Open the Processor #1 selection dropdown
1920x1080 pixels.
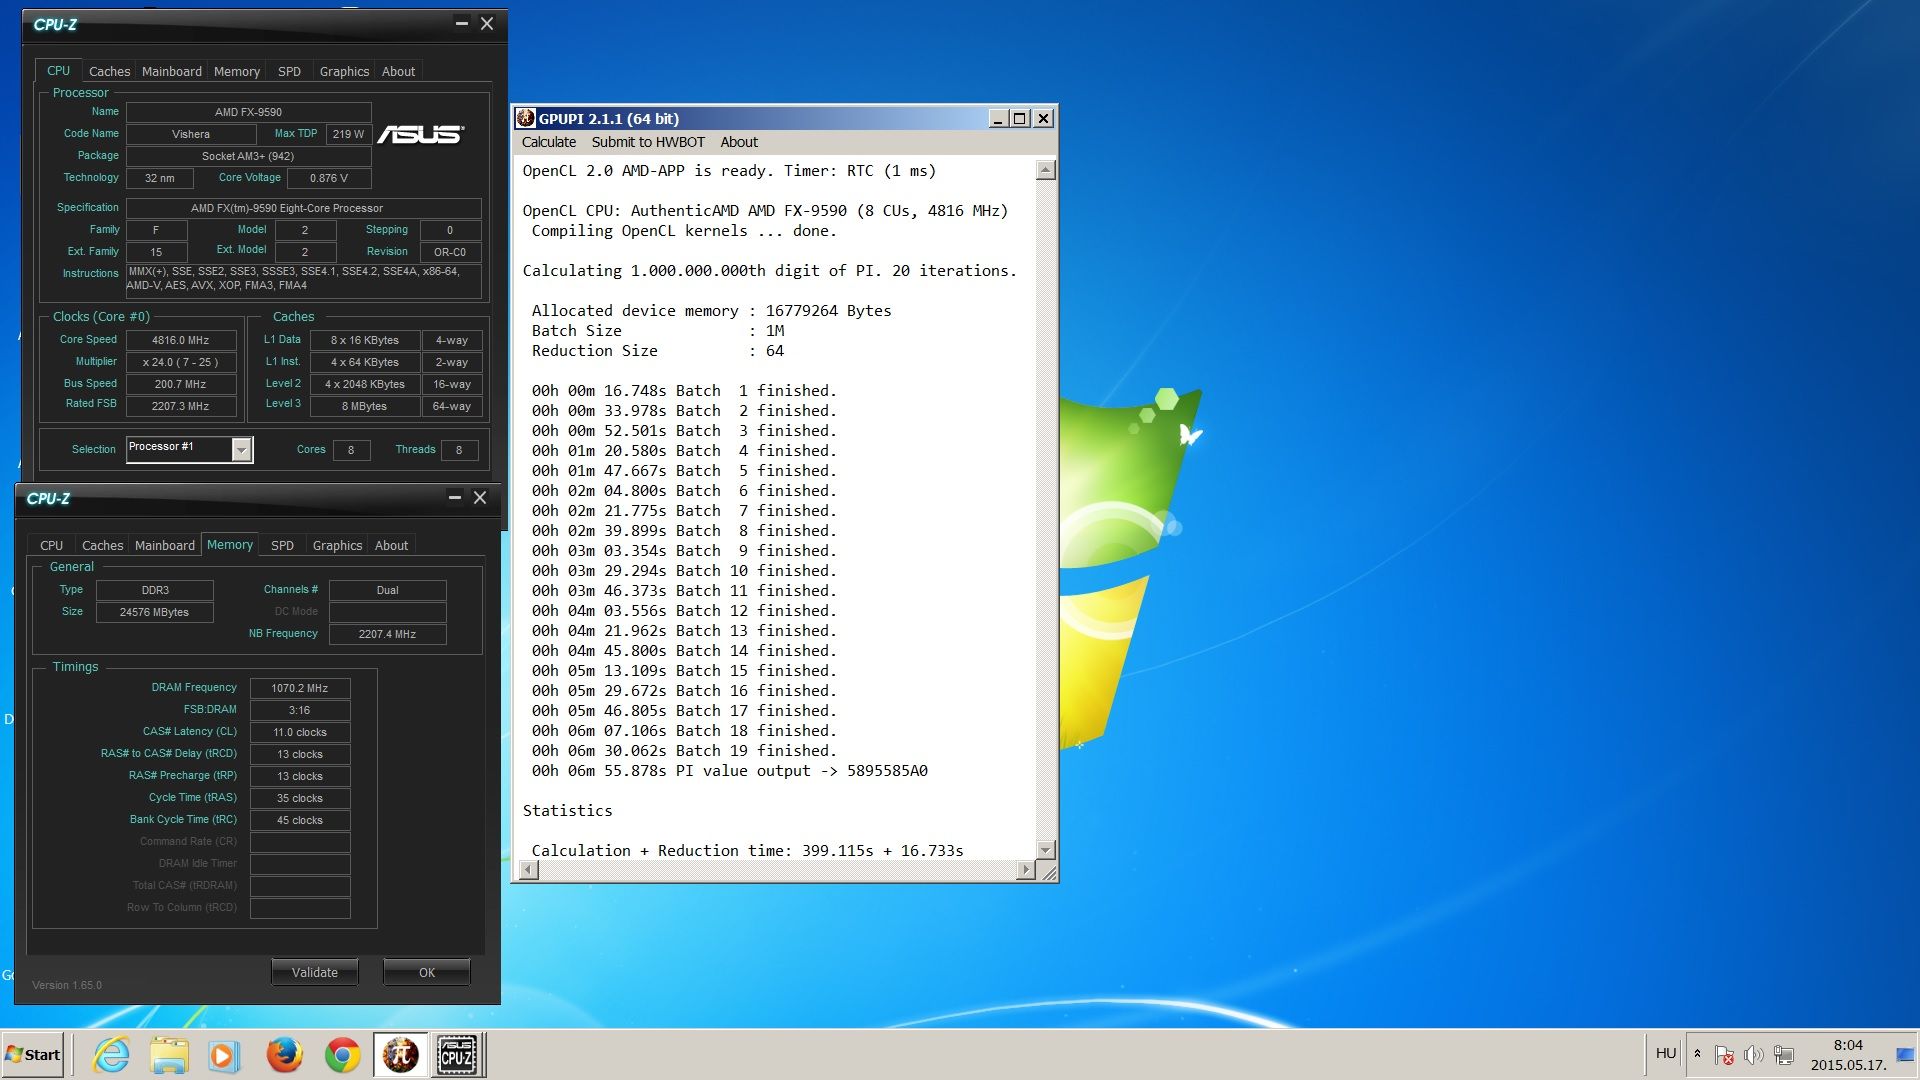point(241,450)
